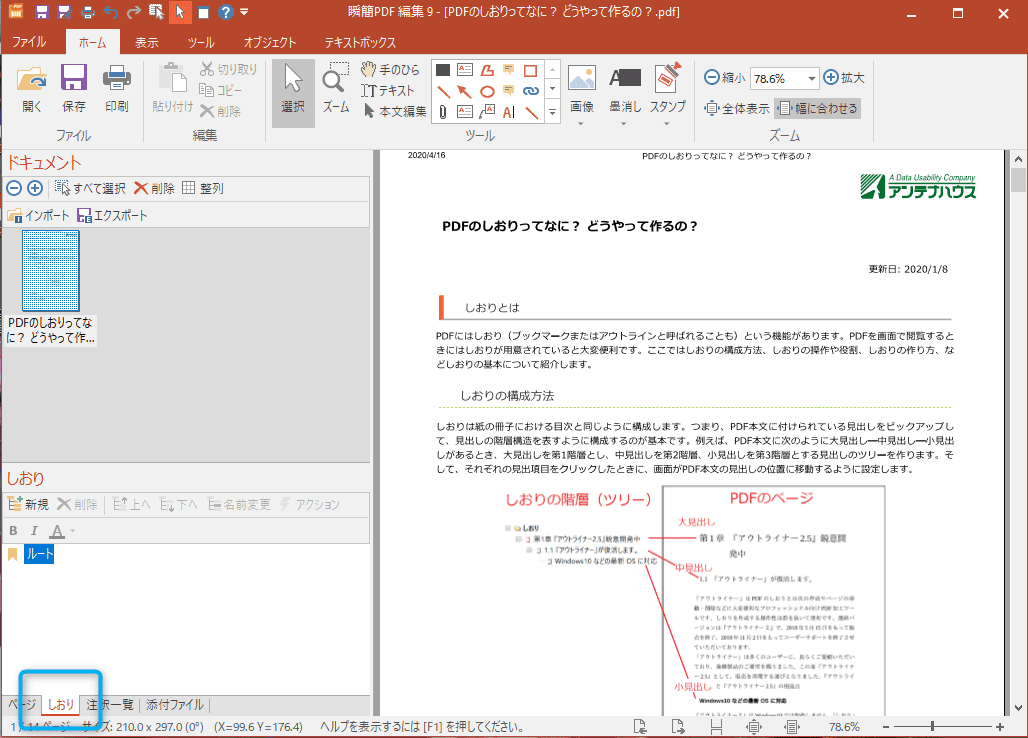Click the 全体表示 fit-page button
The width and height of the screenshot is (1028, 738).
(x=737, y=108)
